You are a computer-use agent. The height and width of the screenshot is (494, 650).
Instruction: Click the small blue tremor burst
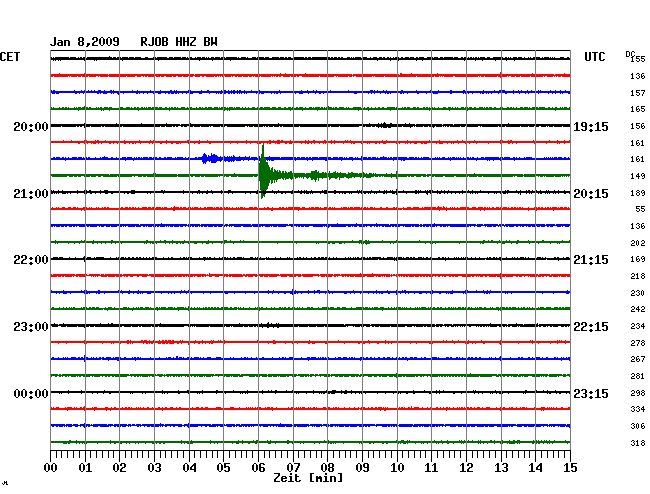click(210, 158)
